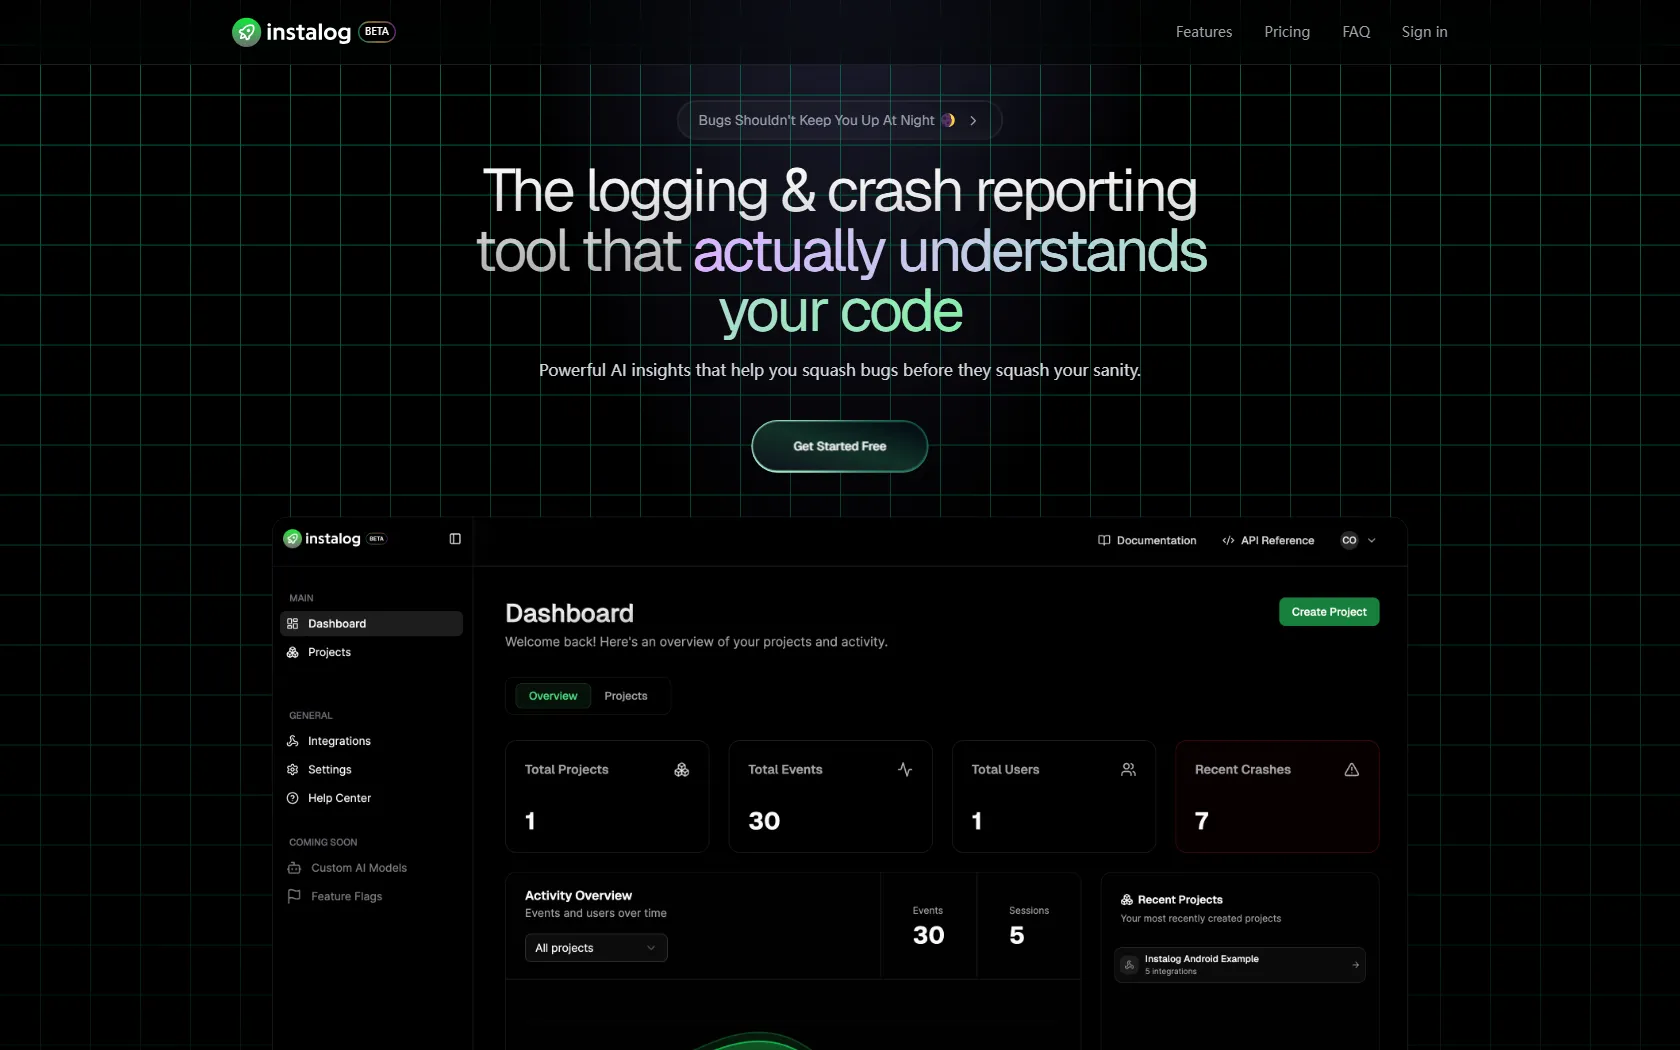The image size is (1680, 1050).
Task: Open the All projects dropdown
Action: (596, 948)
